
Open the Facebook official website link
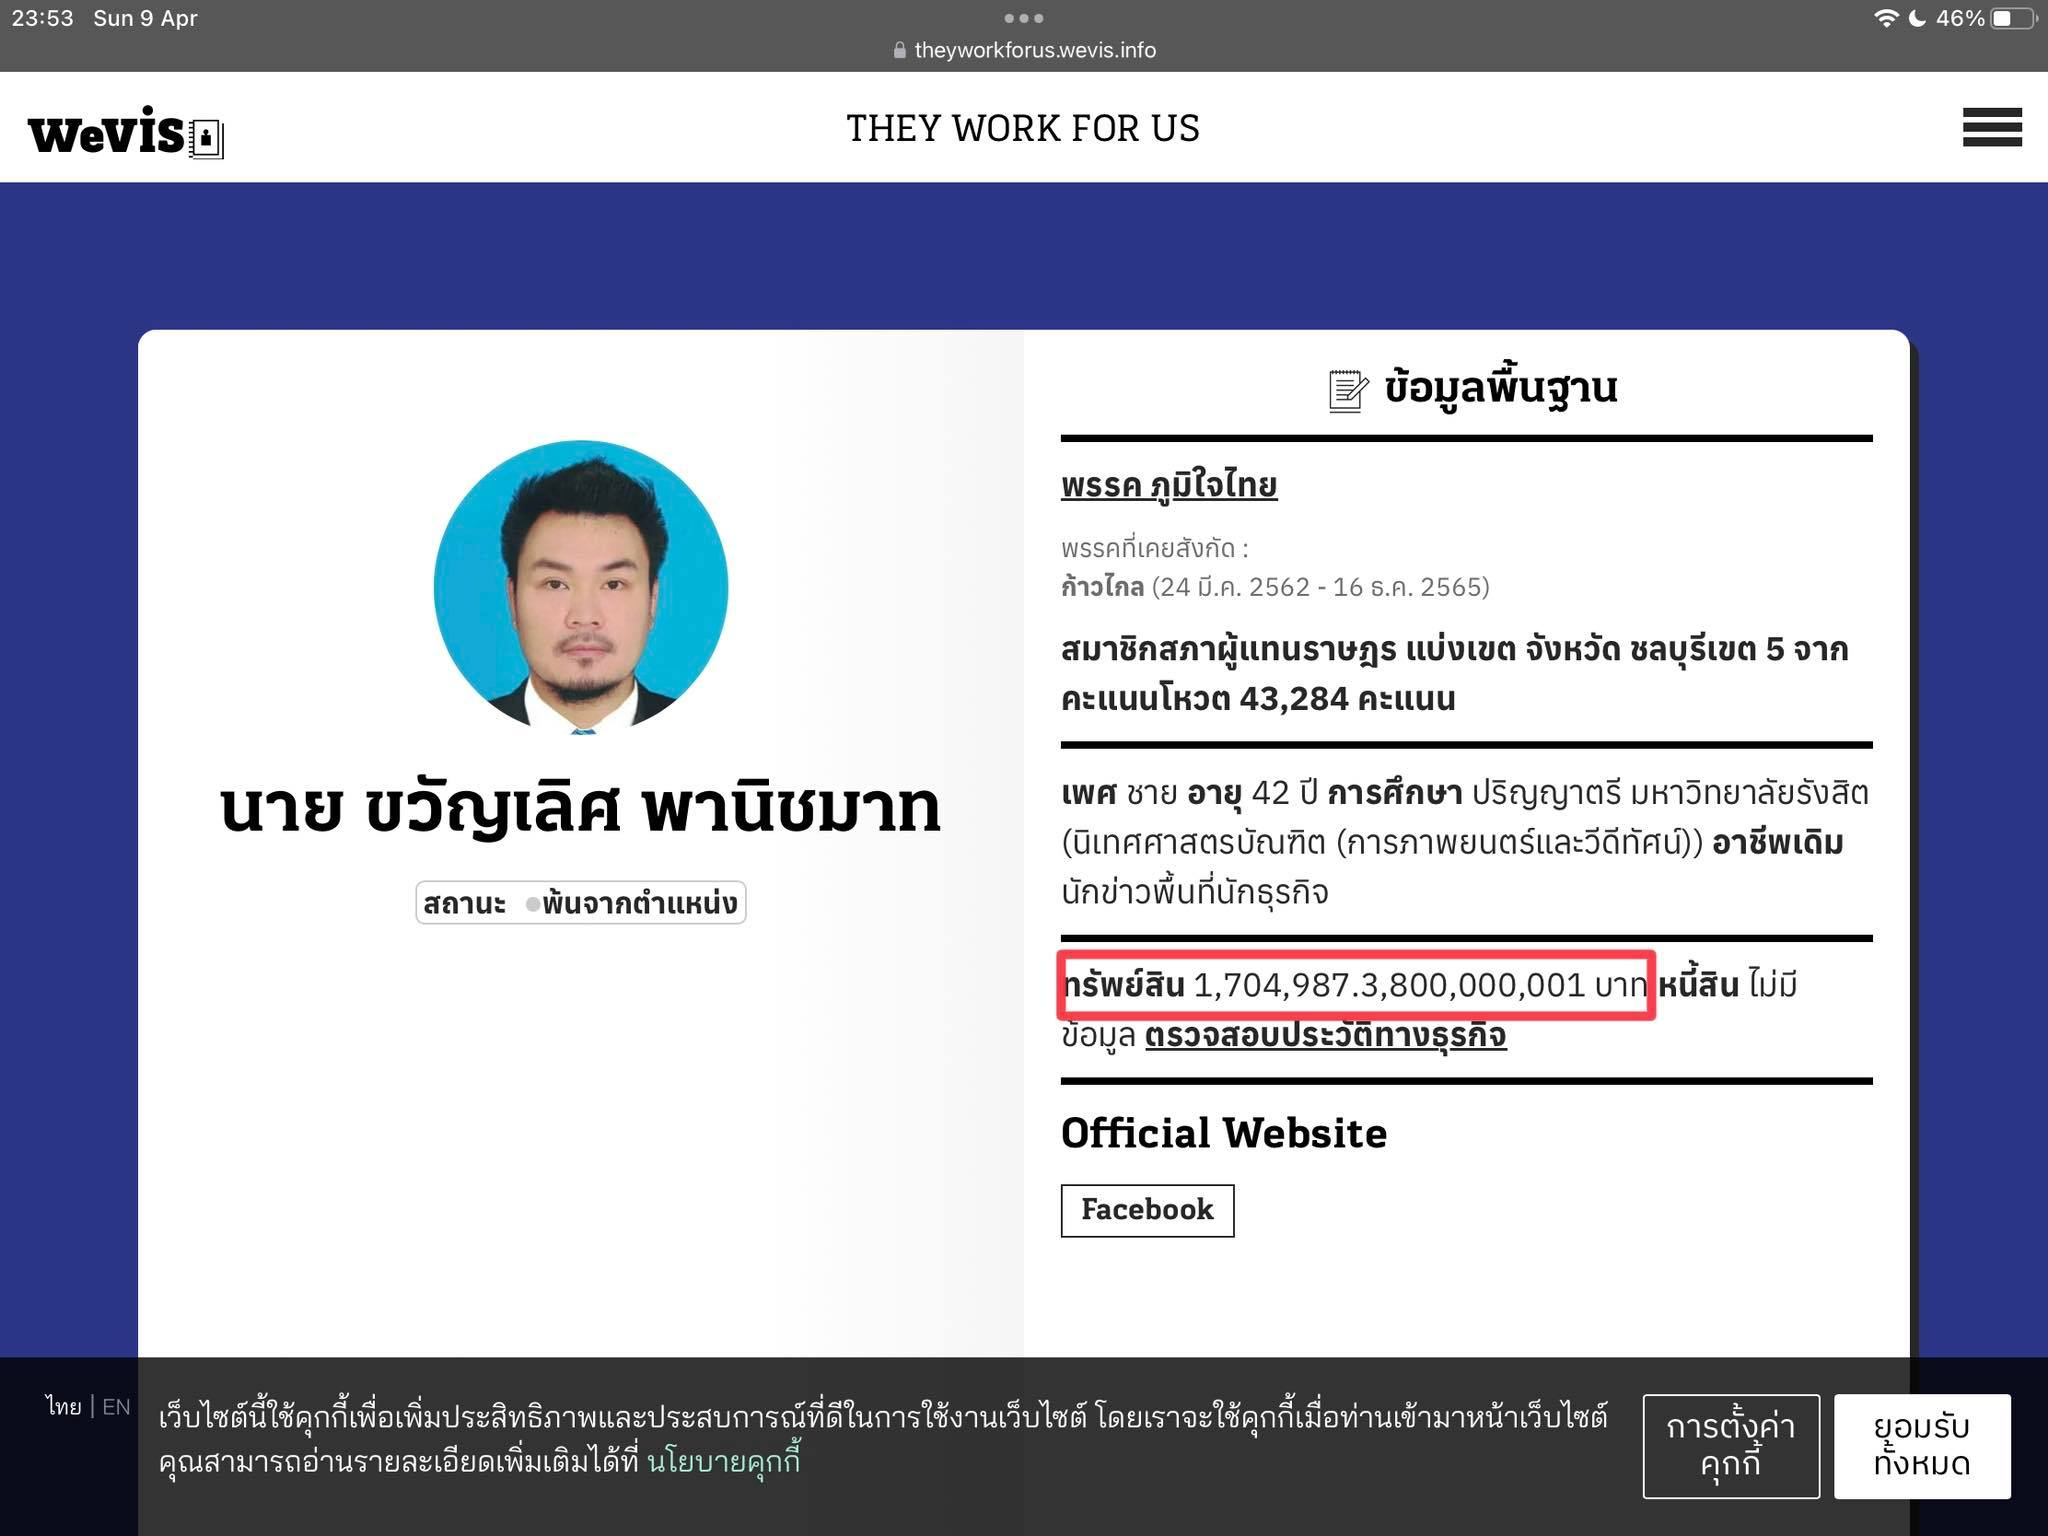point(1147,1209)
